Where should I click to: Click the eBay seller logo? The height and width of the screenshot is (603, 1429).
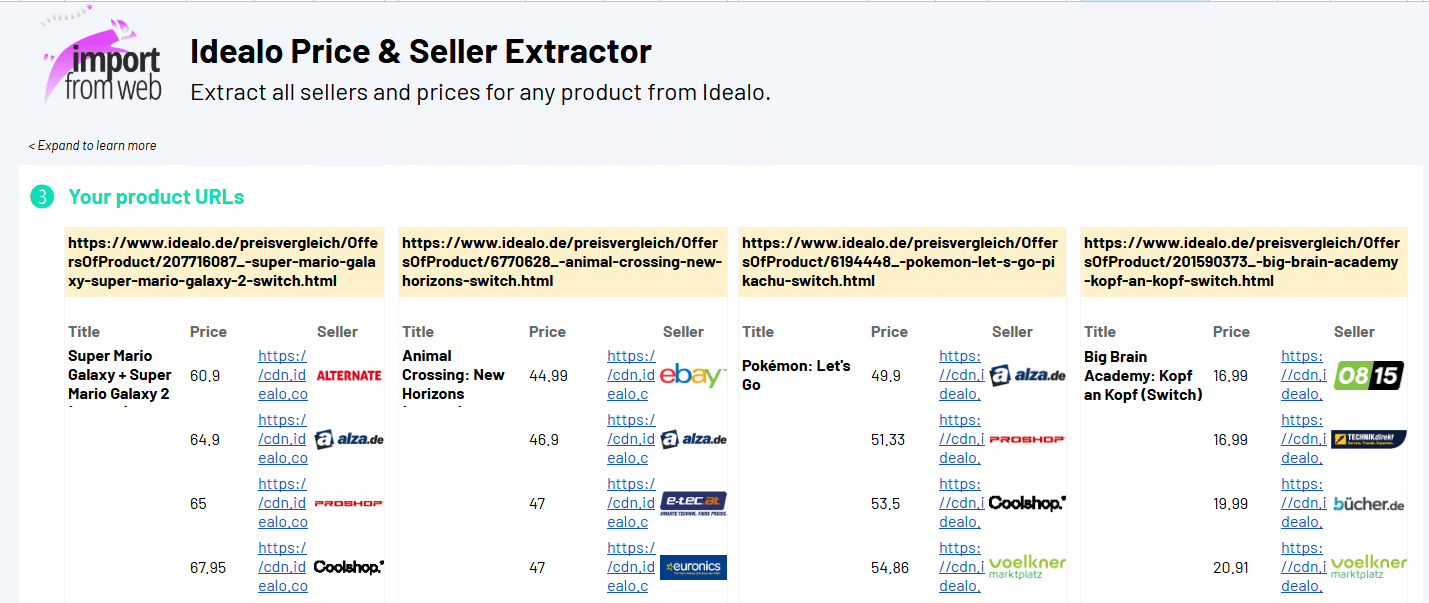(x=693, y=375)
